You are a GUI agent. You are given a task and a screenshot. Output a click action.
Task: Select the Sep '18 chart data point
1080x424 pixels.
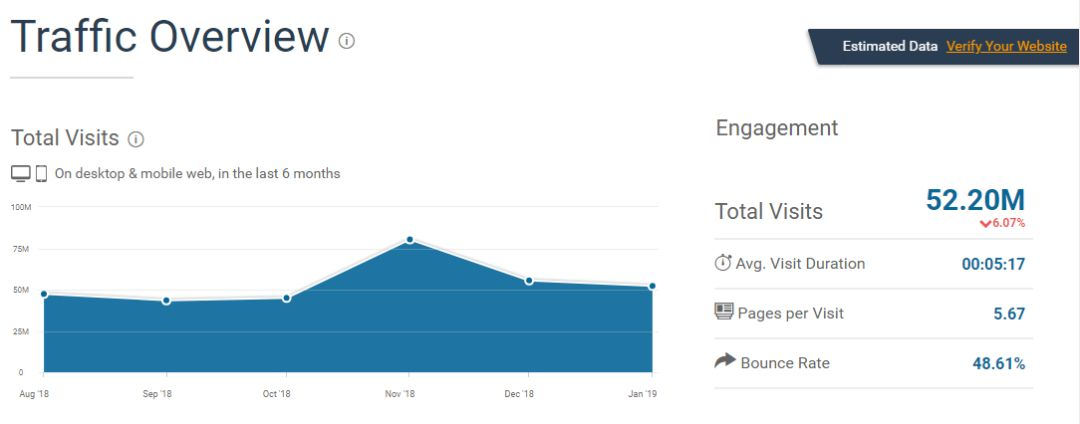[x=166, y=301]
